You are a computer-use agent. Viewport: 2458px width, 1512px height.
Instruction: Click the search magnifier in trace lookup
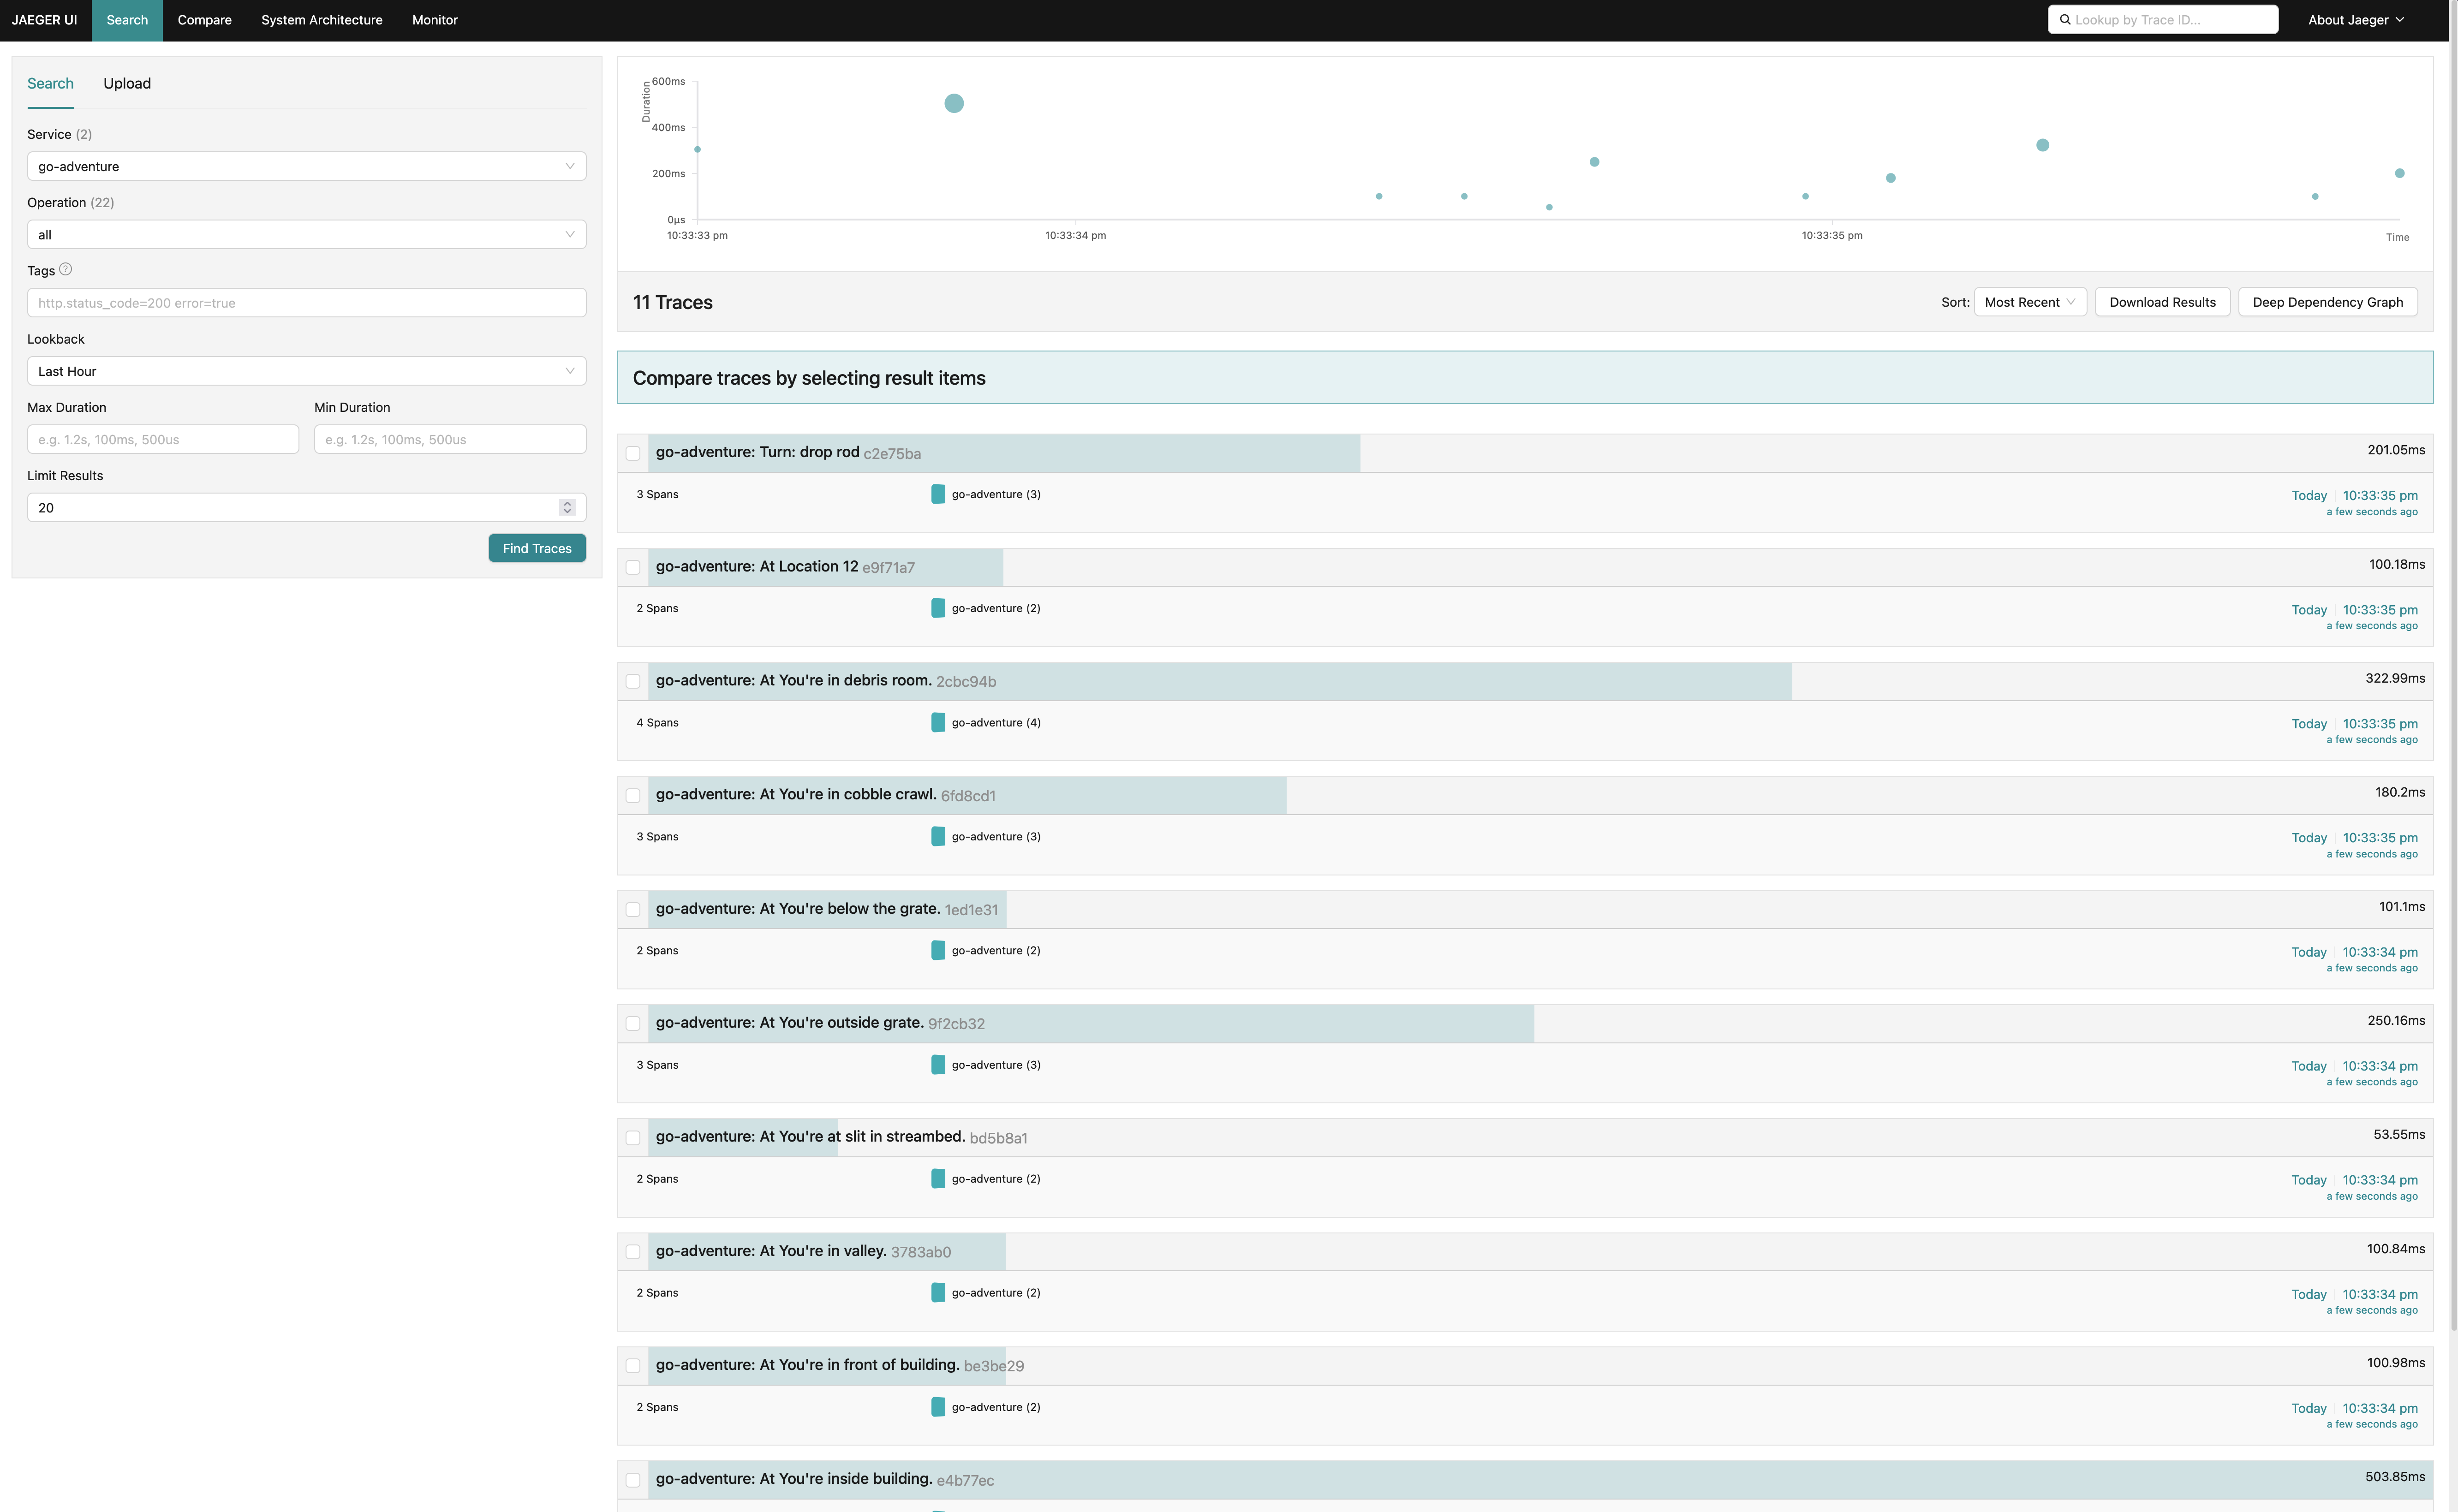[x=2065, y=20]
